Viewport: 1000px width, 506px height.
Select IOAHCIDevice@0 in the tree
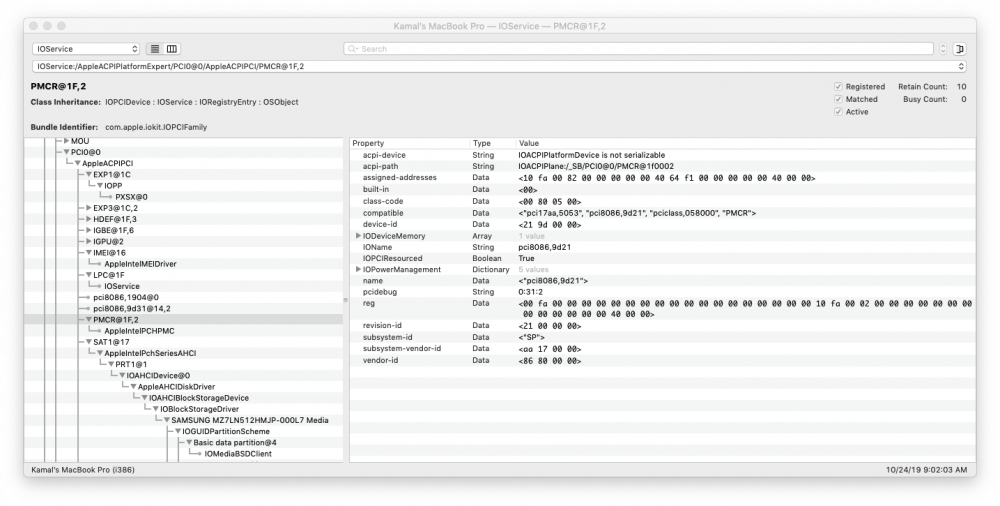(158, 375)
